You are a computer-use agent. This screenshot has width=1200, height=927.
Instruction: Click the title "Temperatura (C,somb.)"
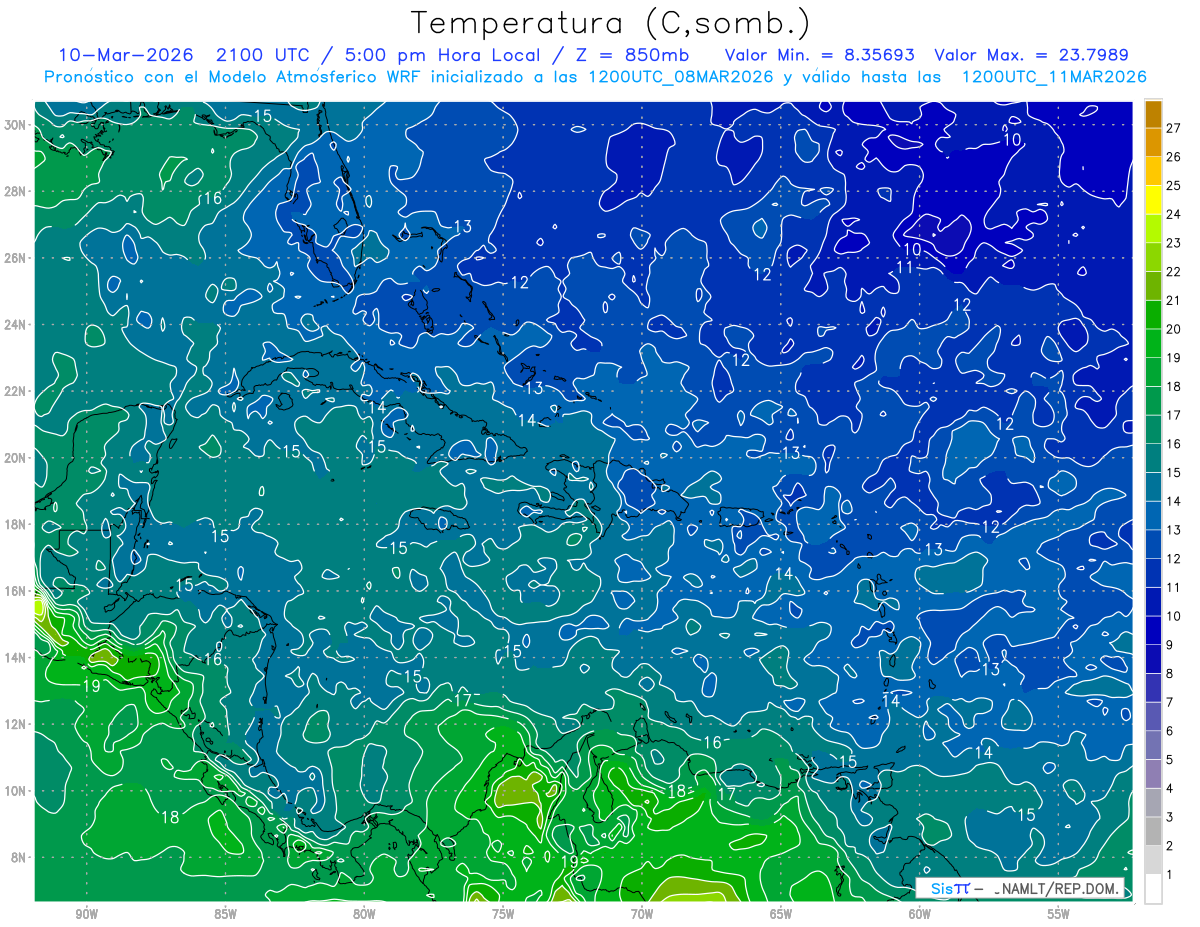[x=611, y=24]
